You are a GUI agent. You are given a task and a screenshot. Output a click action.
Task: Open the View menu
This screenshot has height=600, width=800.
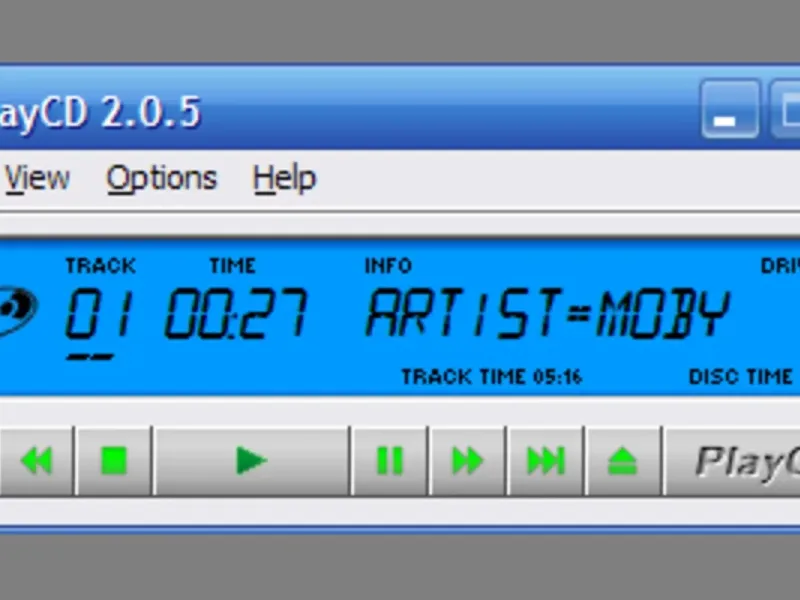point(37,179)
